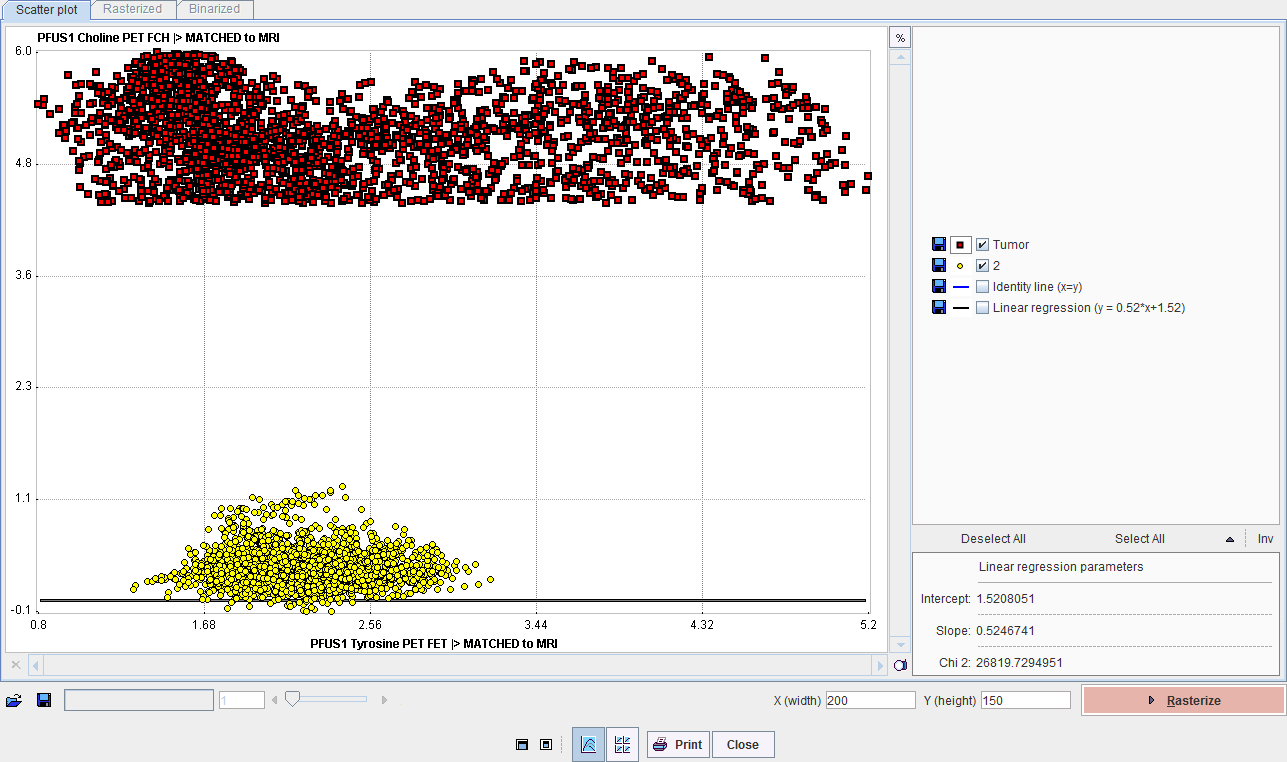Click the Inv selection button
This screenshot has width=1287, height=762.
[1265, 539]
